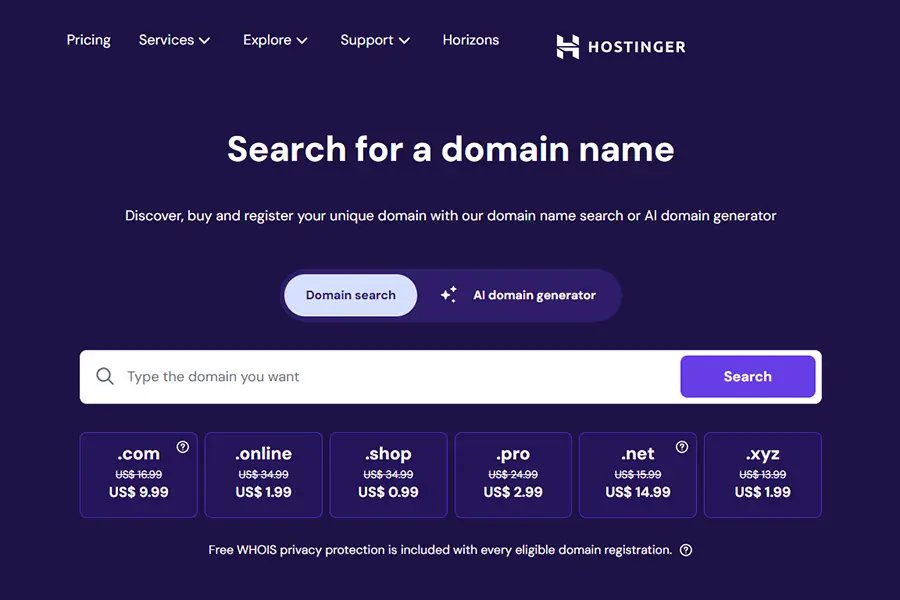Select the Domain search tab
This screenshot has width=900, height=600.
point(351,295)
